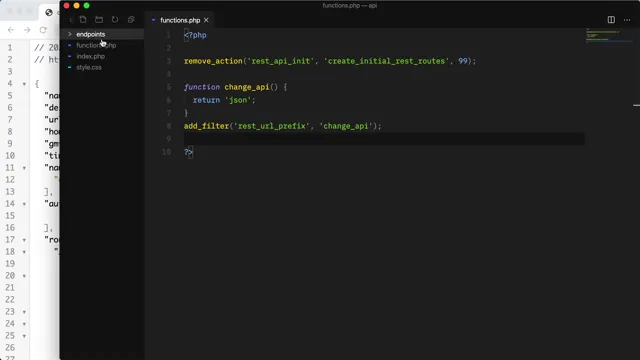The height and width of the screenshot is (360, 640).
Task: Click the globe icon on browser tab
Action: [49, 12]
